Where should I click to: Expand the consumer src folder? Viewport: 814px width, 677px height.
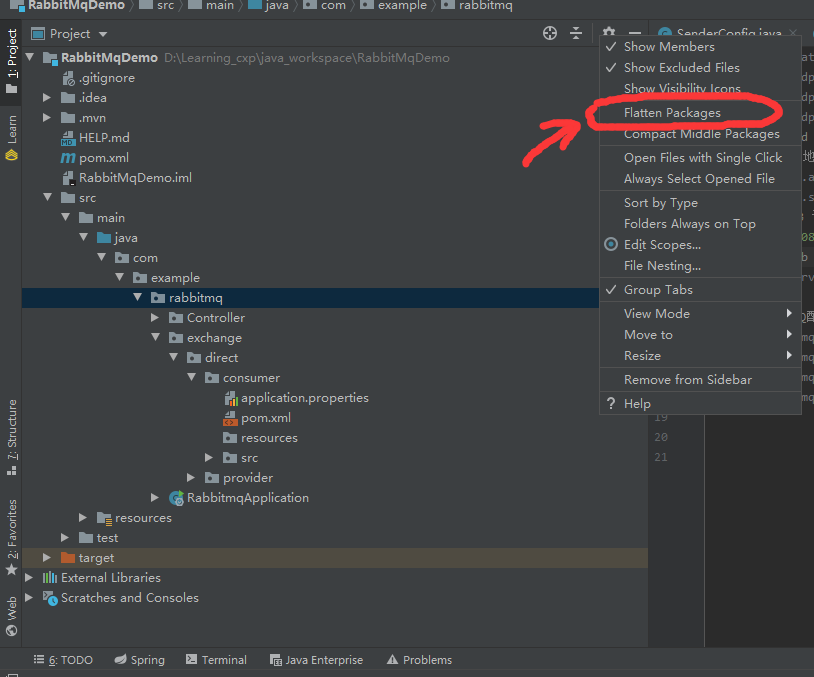[x=209, y=457]
